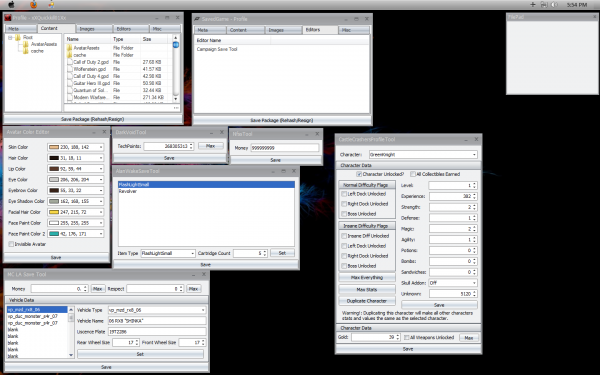This screenshot has width=600, height=375.
Task: Toggle the Character Unlocked checkbox
Action: (359, 174)
